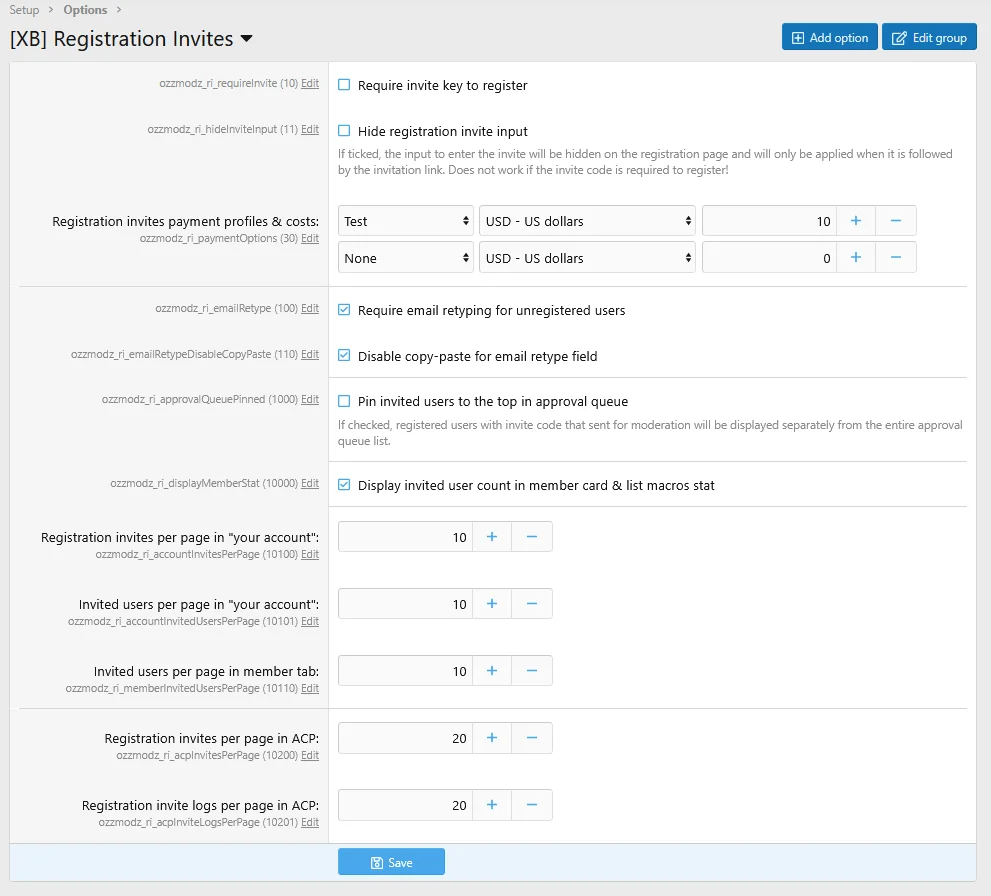
Task: Click plus beside invite logs per page field
Action: click(x=491, y=805)
